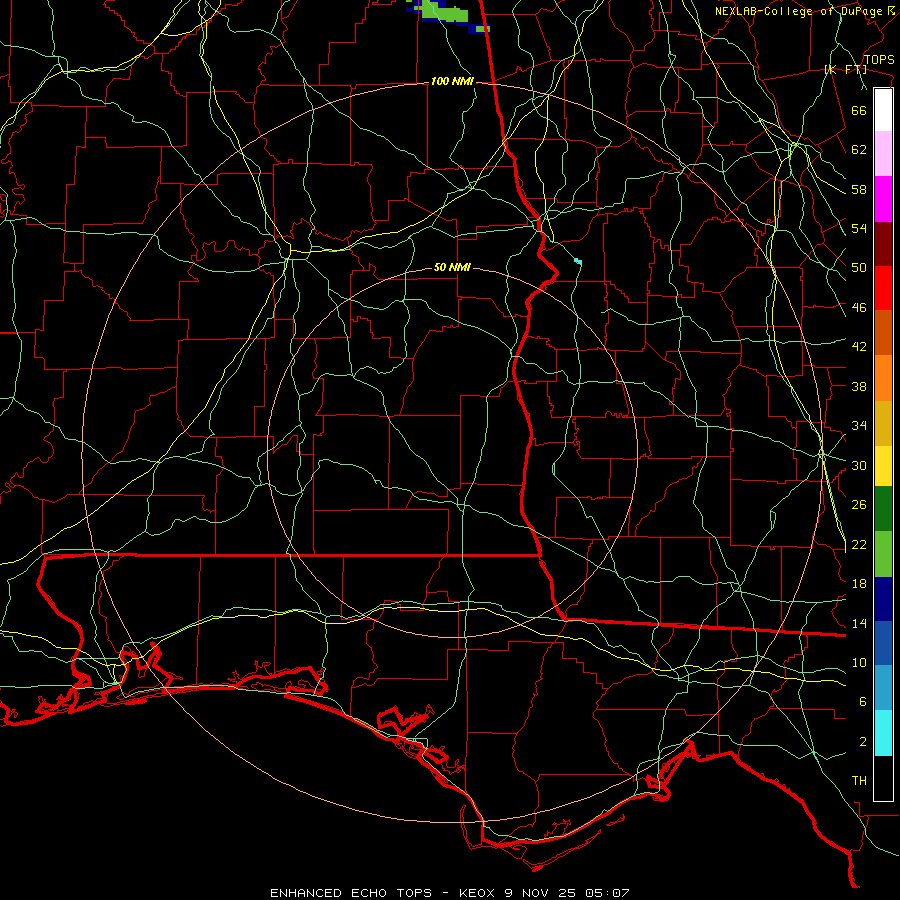Screen dimensions: 900x900
Task: Select the bright yellow legend swatch
Action: pyautogui.click(x=883, y=466)
